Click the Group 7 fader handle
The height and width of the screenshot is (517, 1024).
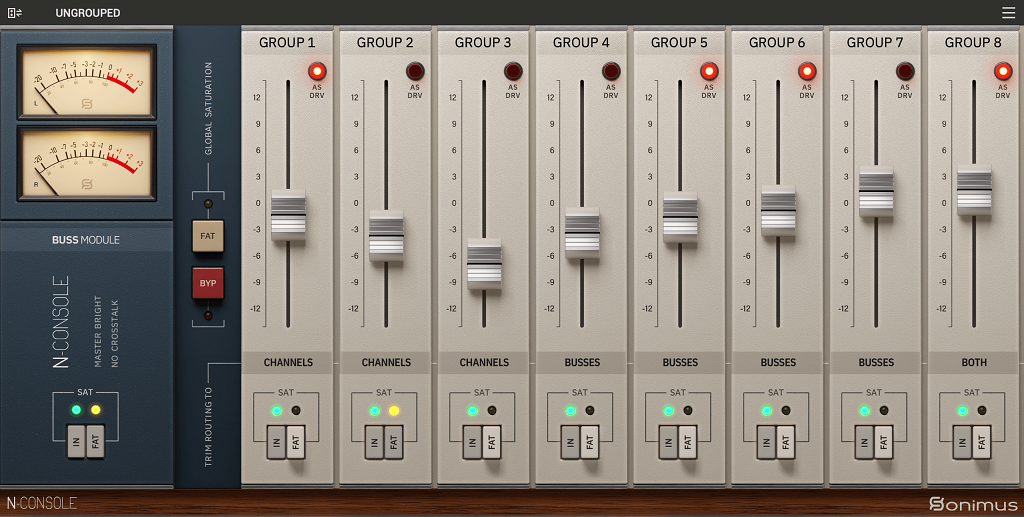(x=876, y=191)
